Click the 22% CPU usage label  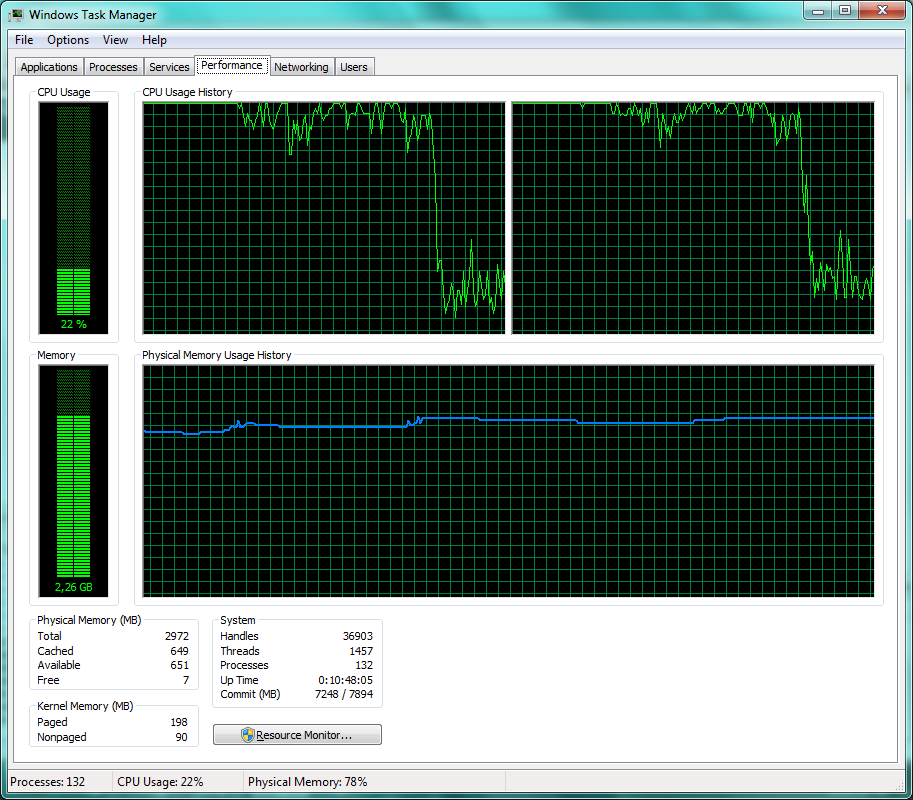coord(73,324)
